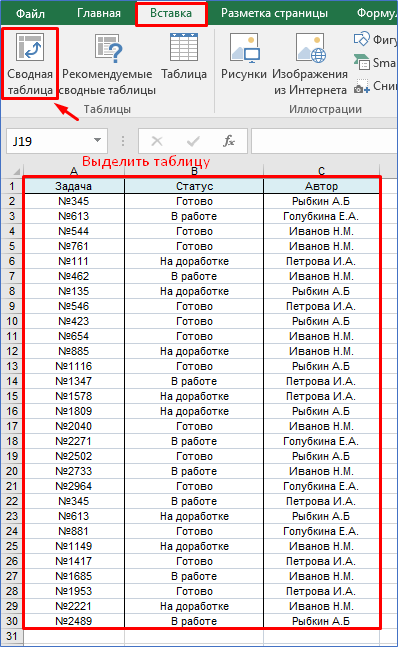
Task: Insert Рисунки from the ribbon
Action: click(244, 58)
